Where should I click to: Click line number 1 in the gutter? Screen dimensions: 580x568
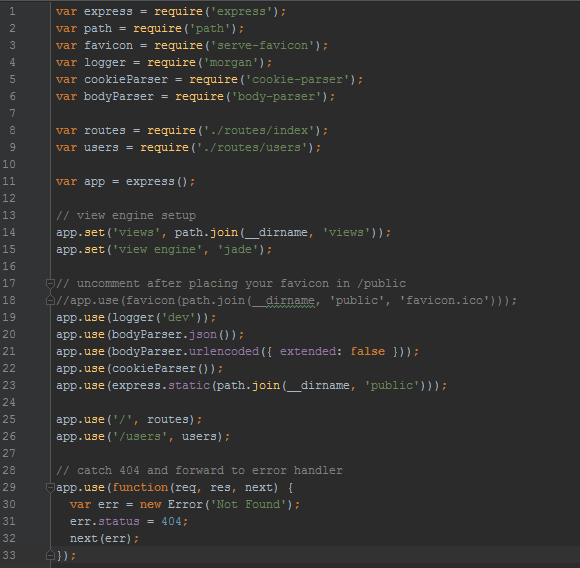pos(12,11)
